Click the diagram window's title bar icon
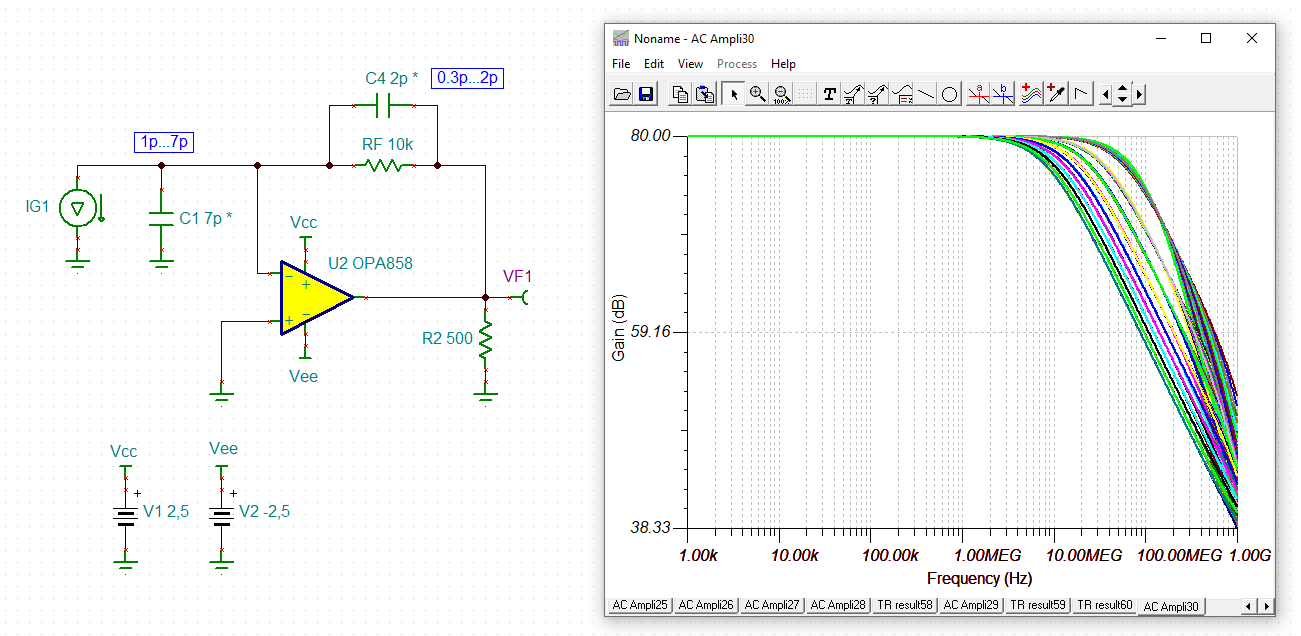Image resolution: width=1301 pixels, height=636 pixels. coord(621,38)
